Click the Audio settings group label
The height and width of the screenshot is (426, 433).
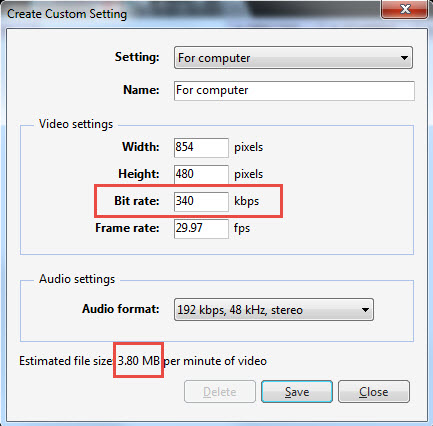77,279
